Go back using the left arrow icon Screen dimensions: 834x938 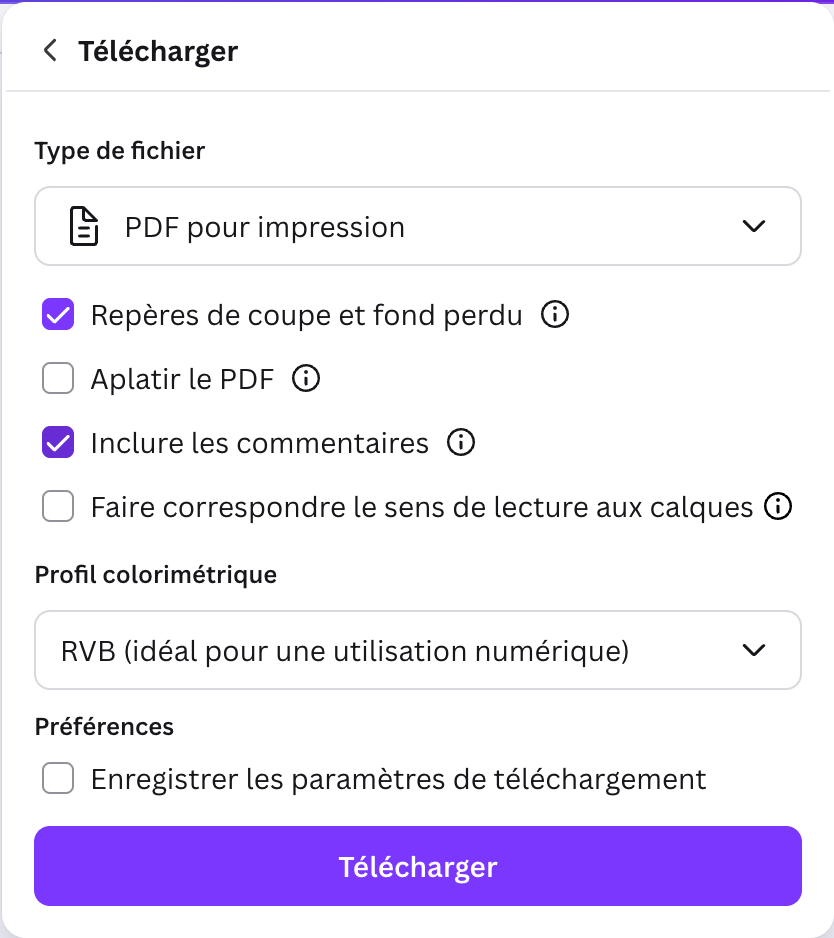[50, 51]
